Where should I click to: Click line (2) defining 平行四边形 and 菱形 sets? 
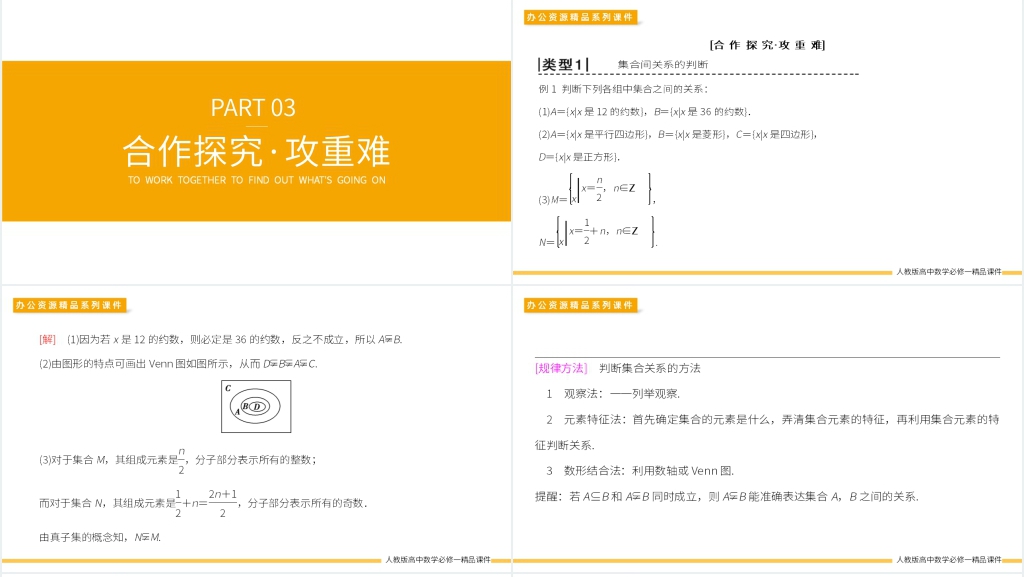[x=678, y=134]
